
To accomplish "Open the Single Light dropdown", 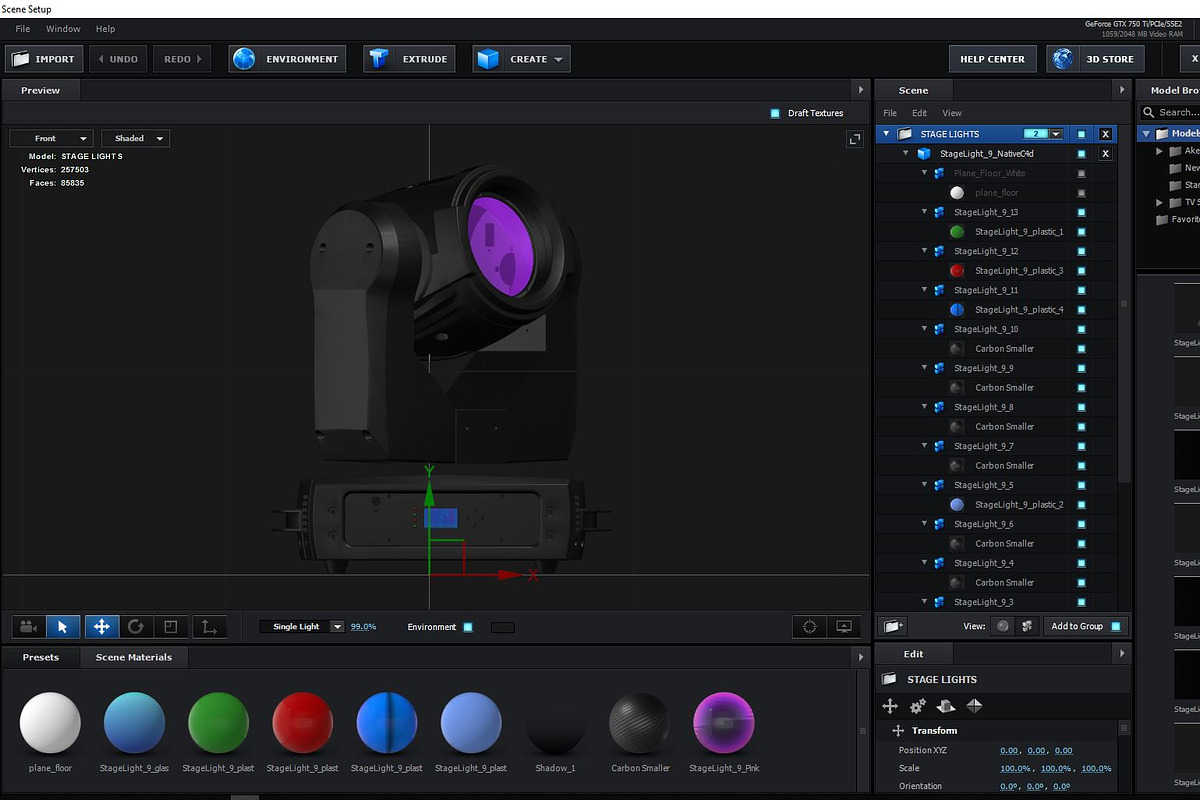I will click(302, 627).
